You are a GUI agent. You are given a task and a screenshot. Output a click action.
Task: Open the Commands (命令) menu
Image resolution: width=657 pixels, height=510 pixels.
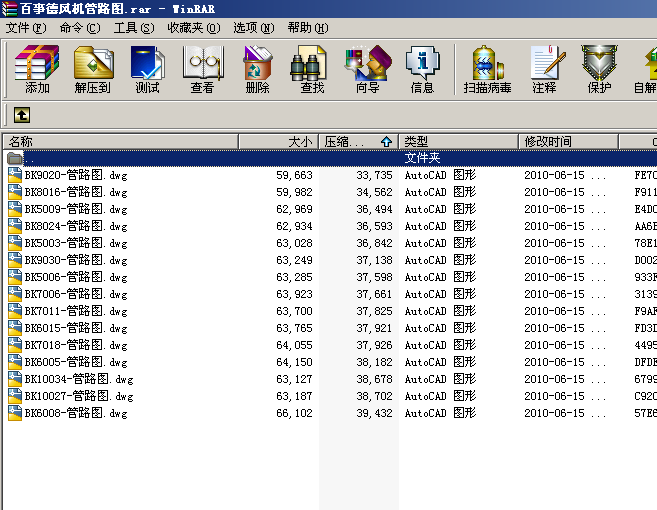coord(80,28)
